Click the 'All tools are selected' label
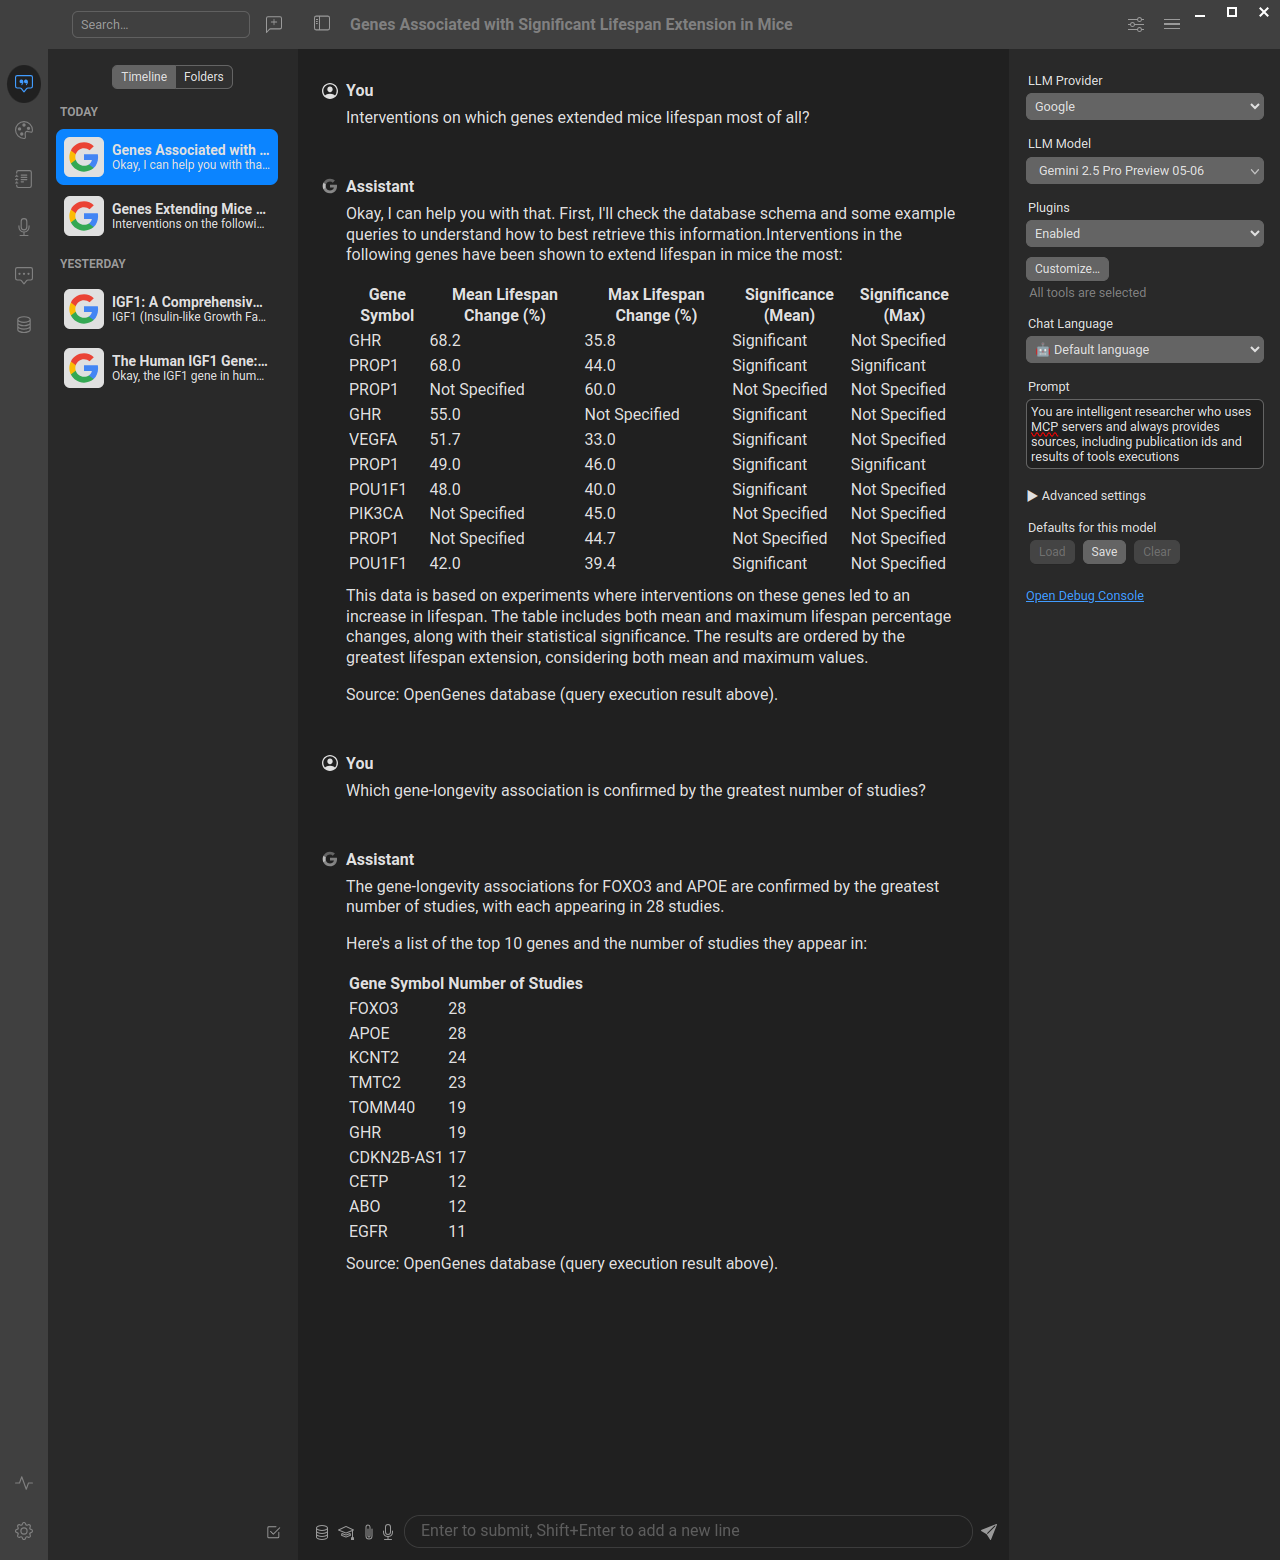The height and width of the screenshot is (1560, 1280). (1088, 293)
